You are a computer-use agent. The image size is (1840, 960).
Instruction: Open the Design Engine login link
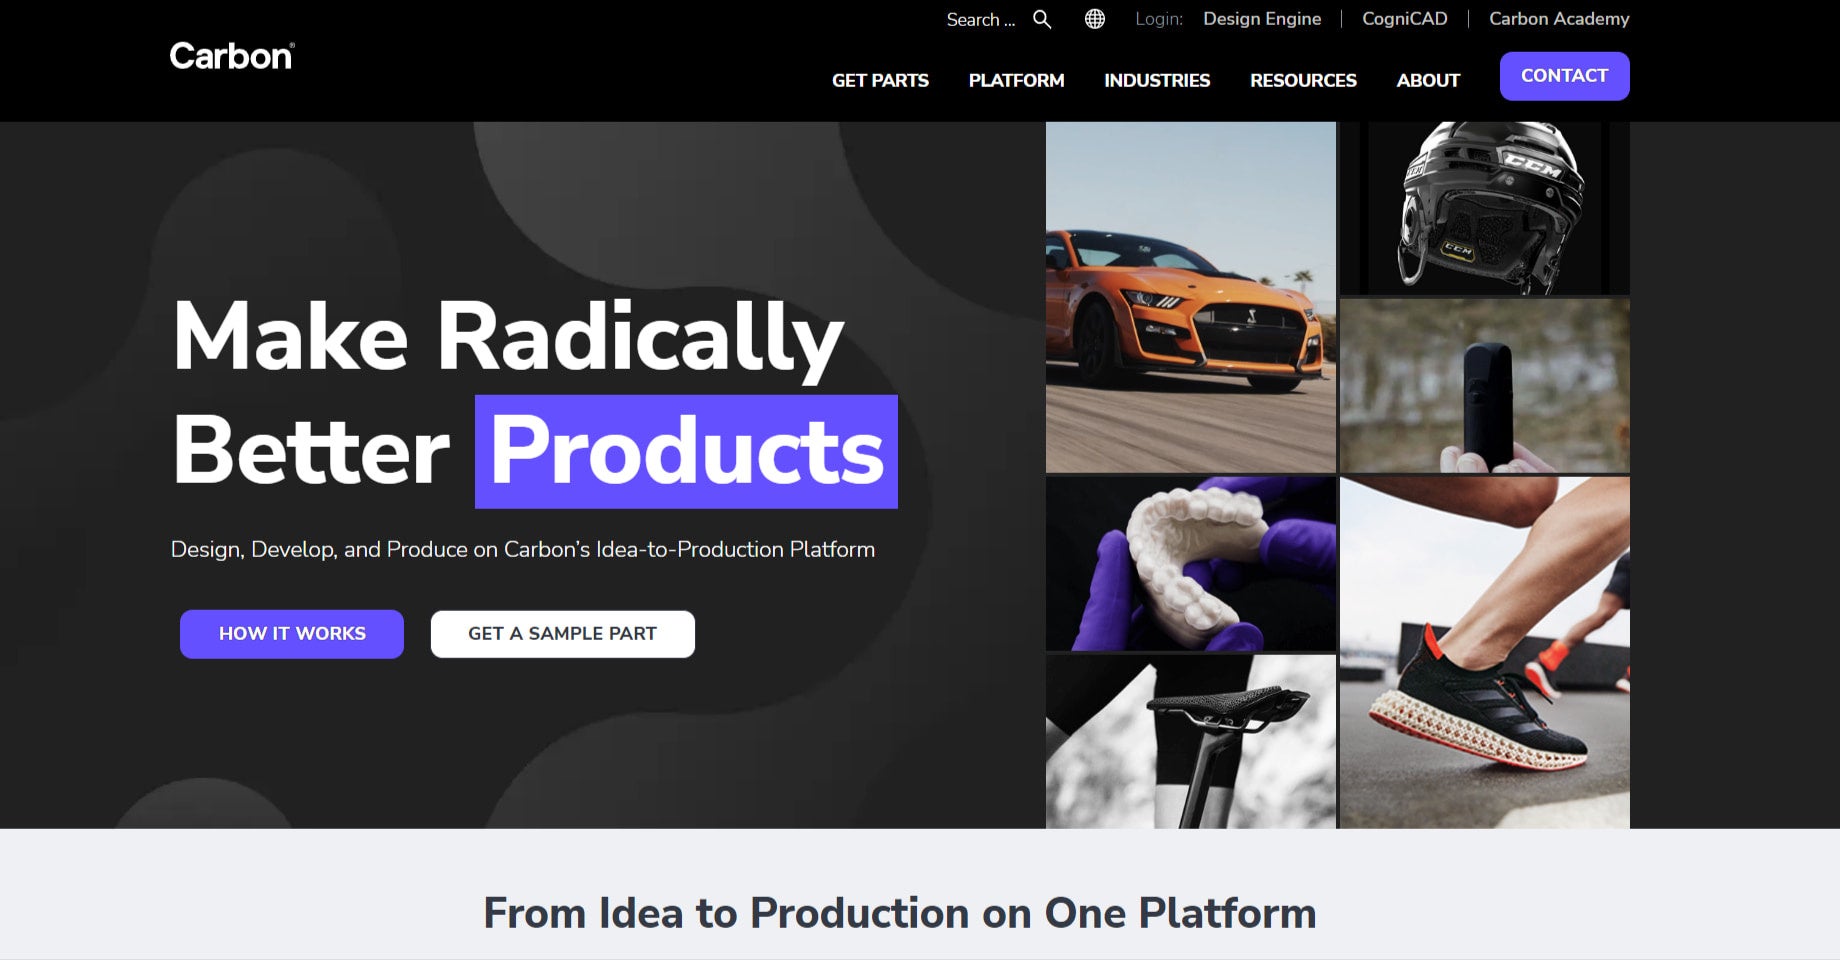pos(1262,19)
